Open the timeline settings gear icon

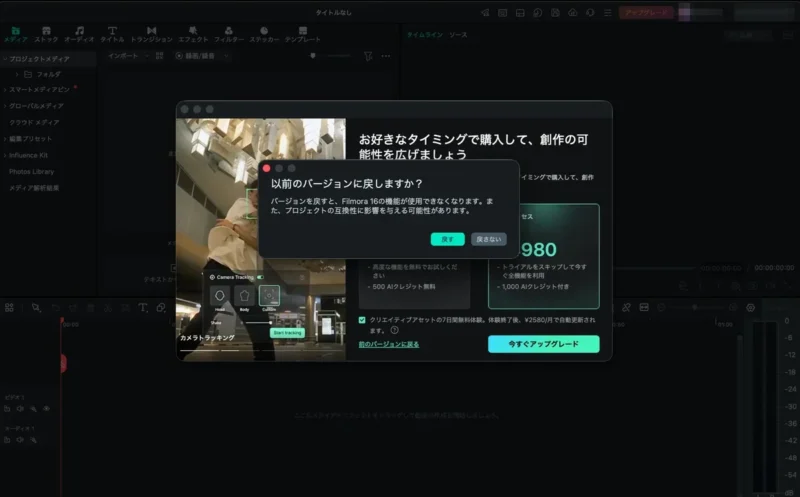coord(751,307)
